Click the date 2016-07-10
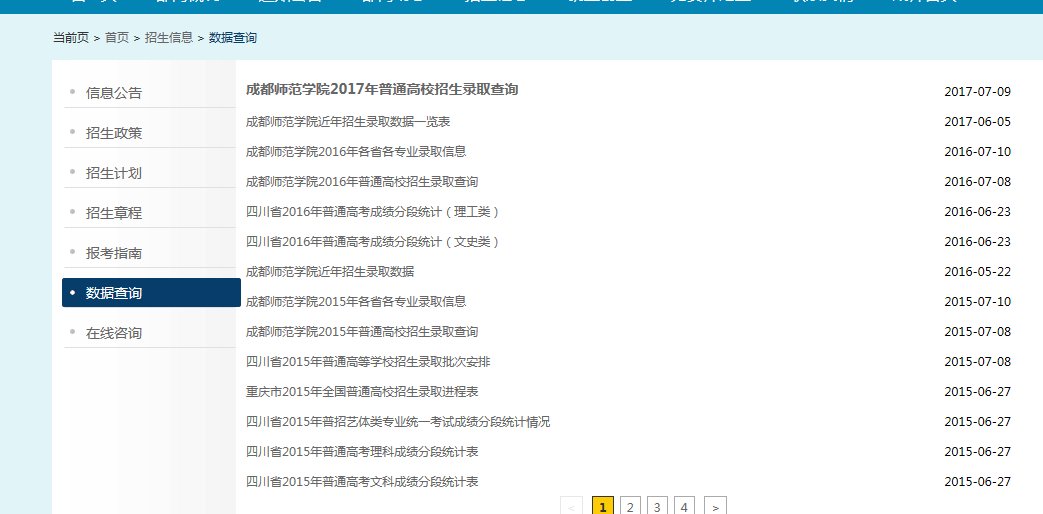Screen dimensions: 1043x514 coord(977,152)
